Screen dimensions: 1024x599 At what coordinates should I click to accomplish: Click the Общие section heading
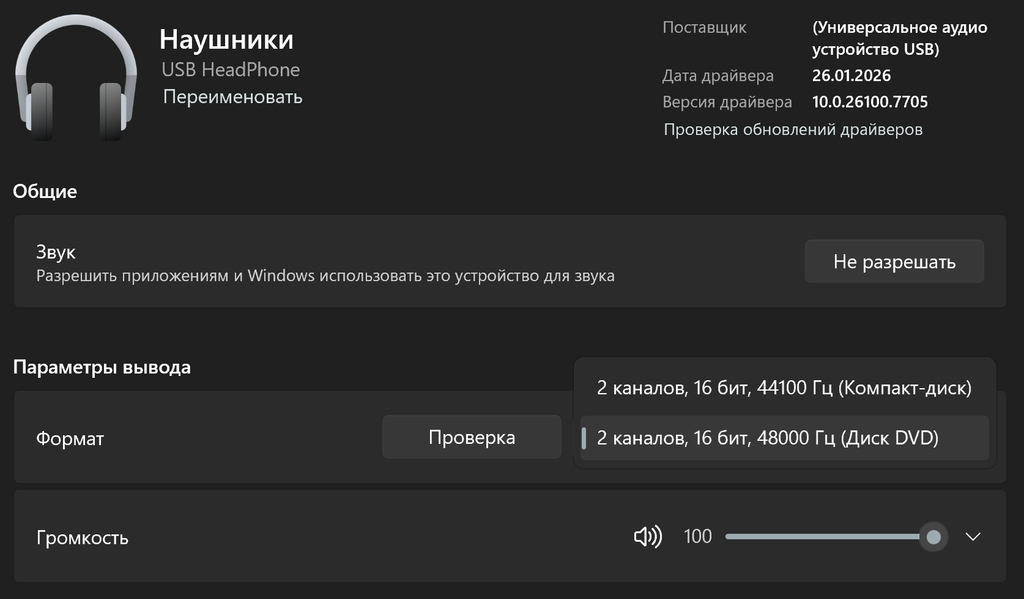(45, 191)
